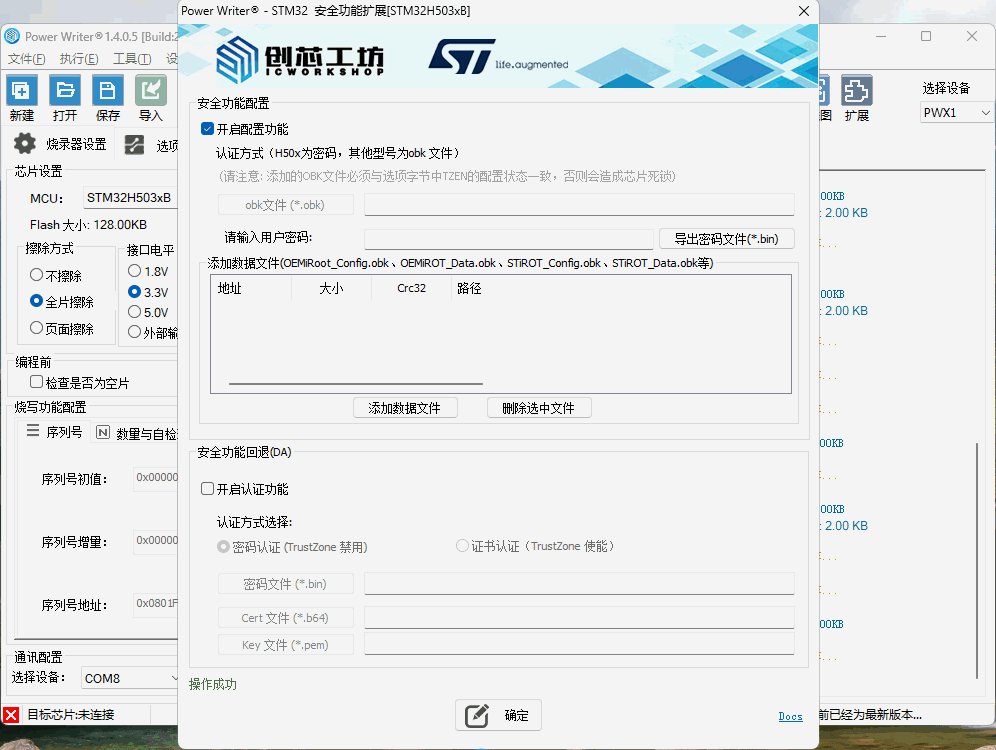This screenshot has height=750, width=996.
Task: Click the 请输入用户密码 input field
Action: pyautogui.click(x=509, y=239)
